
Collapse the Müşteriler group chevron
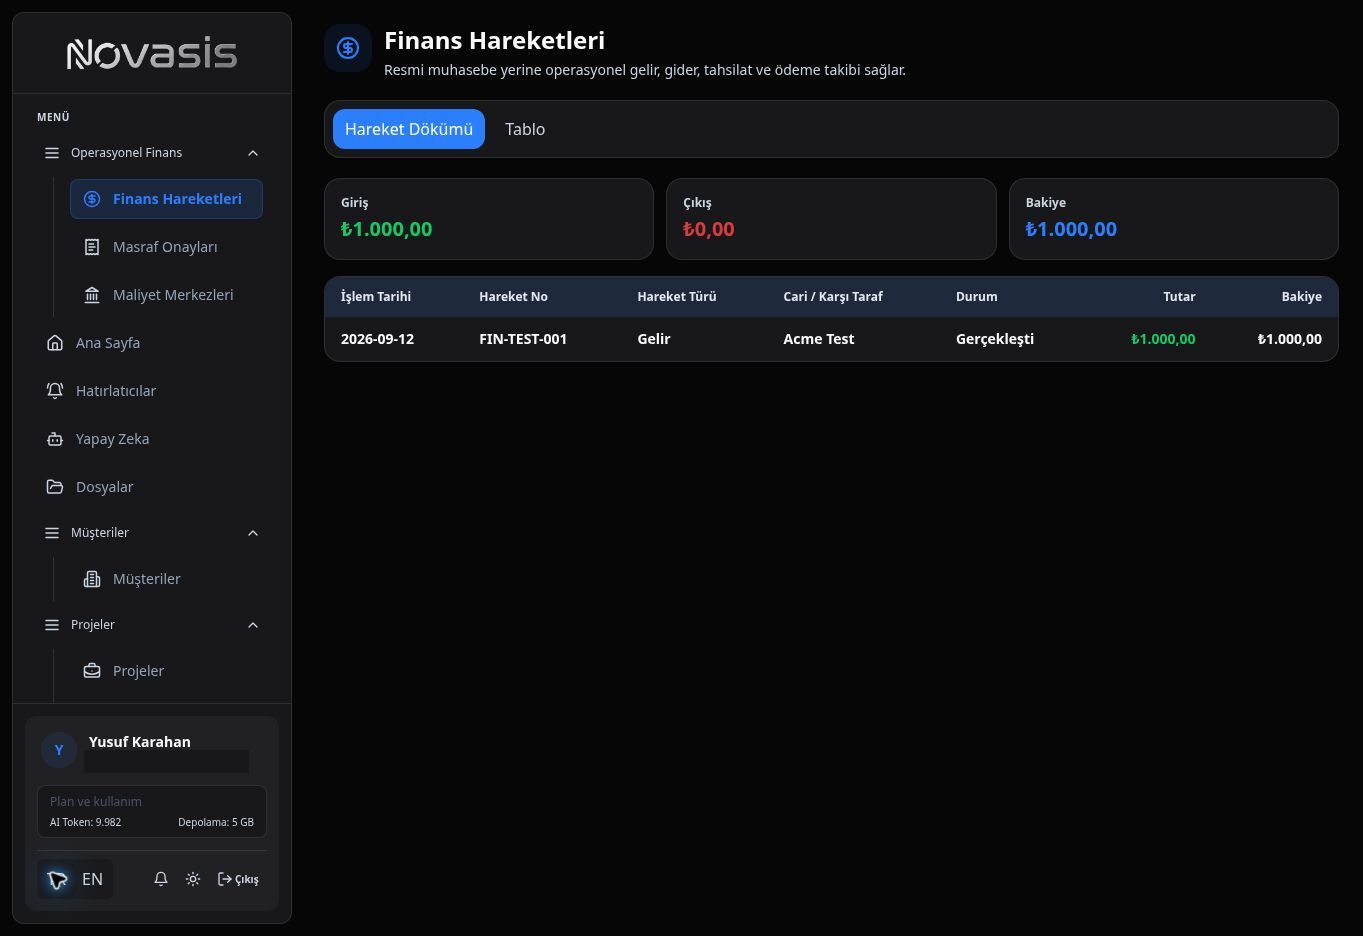253,533
